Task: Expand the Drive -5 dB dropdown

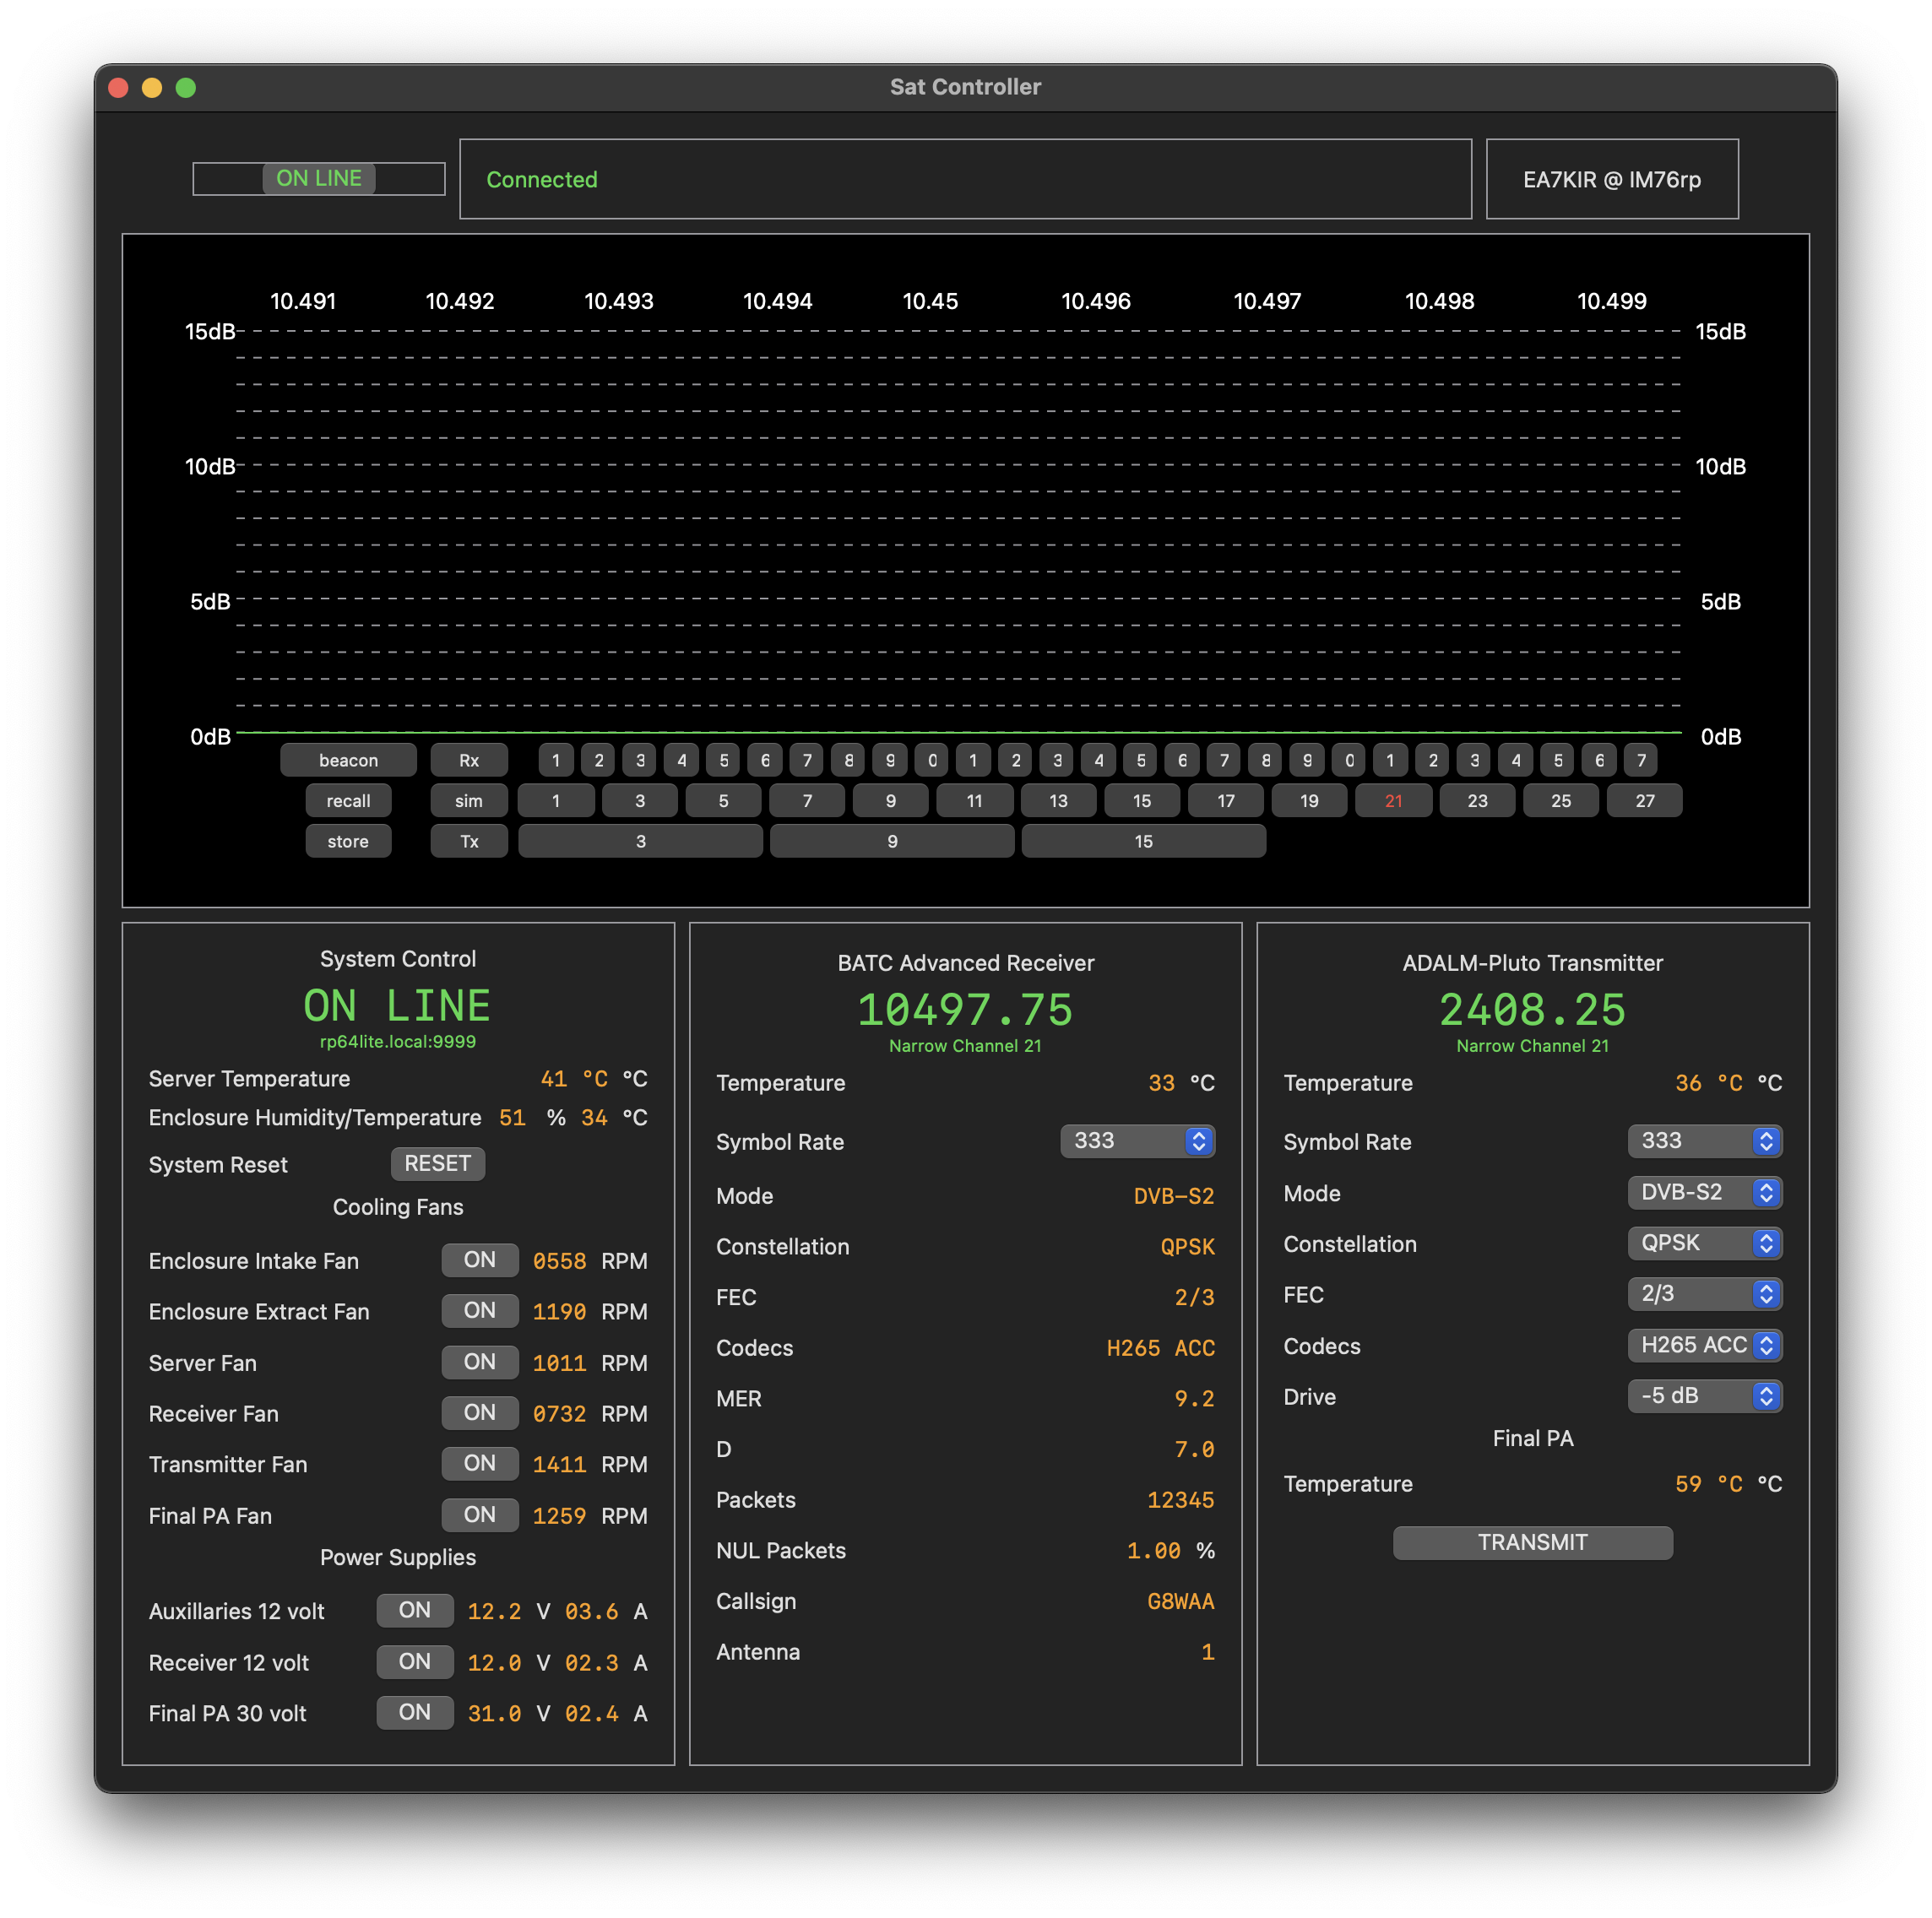Action: (1704, 1395)
